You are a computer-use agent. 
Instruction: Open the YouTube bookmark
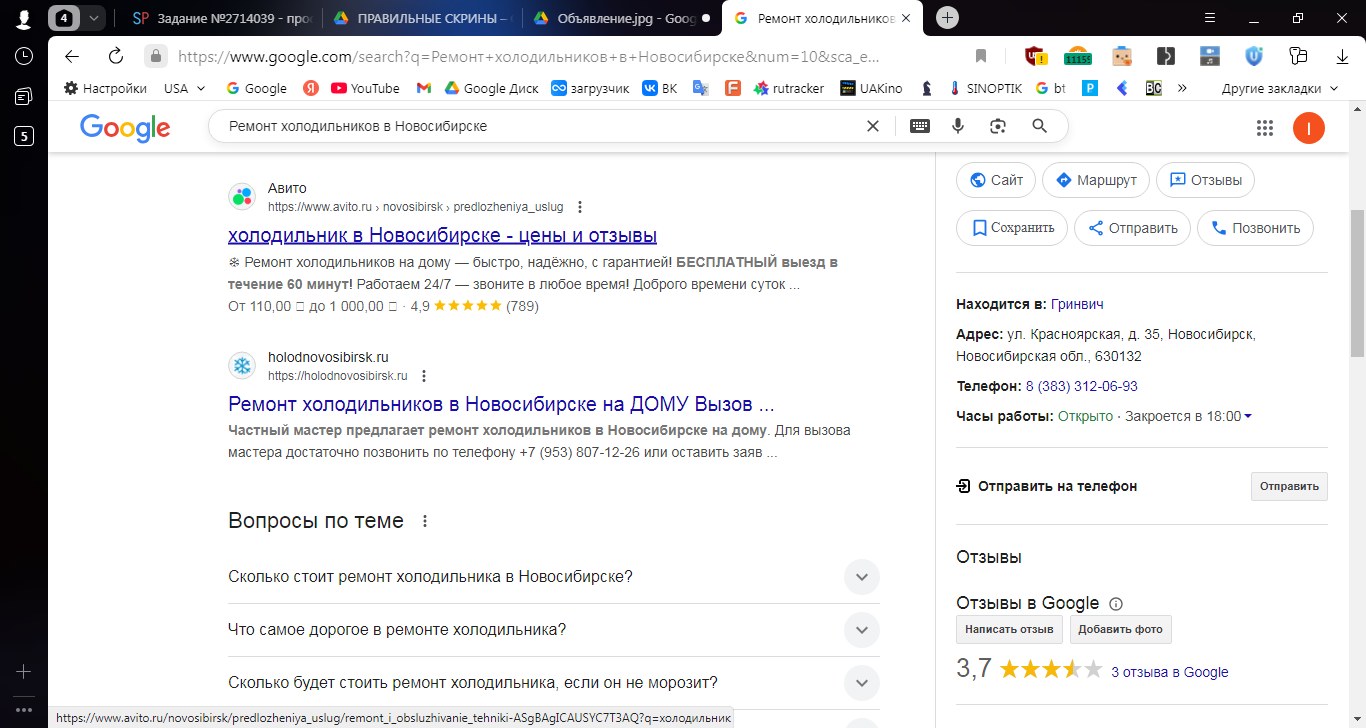(x=365, y=88)
